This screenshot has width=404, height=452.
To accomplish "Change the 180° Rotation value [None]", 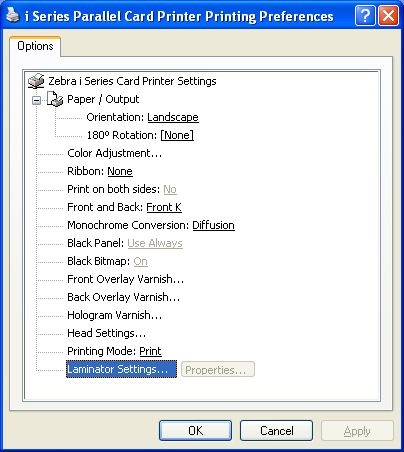I will 177,135.
